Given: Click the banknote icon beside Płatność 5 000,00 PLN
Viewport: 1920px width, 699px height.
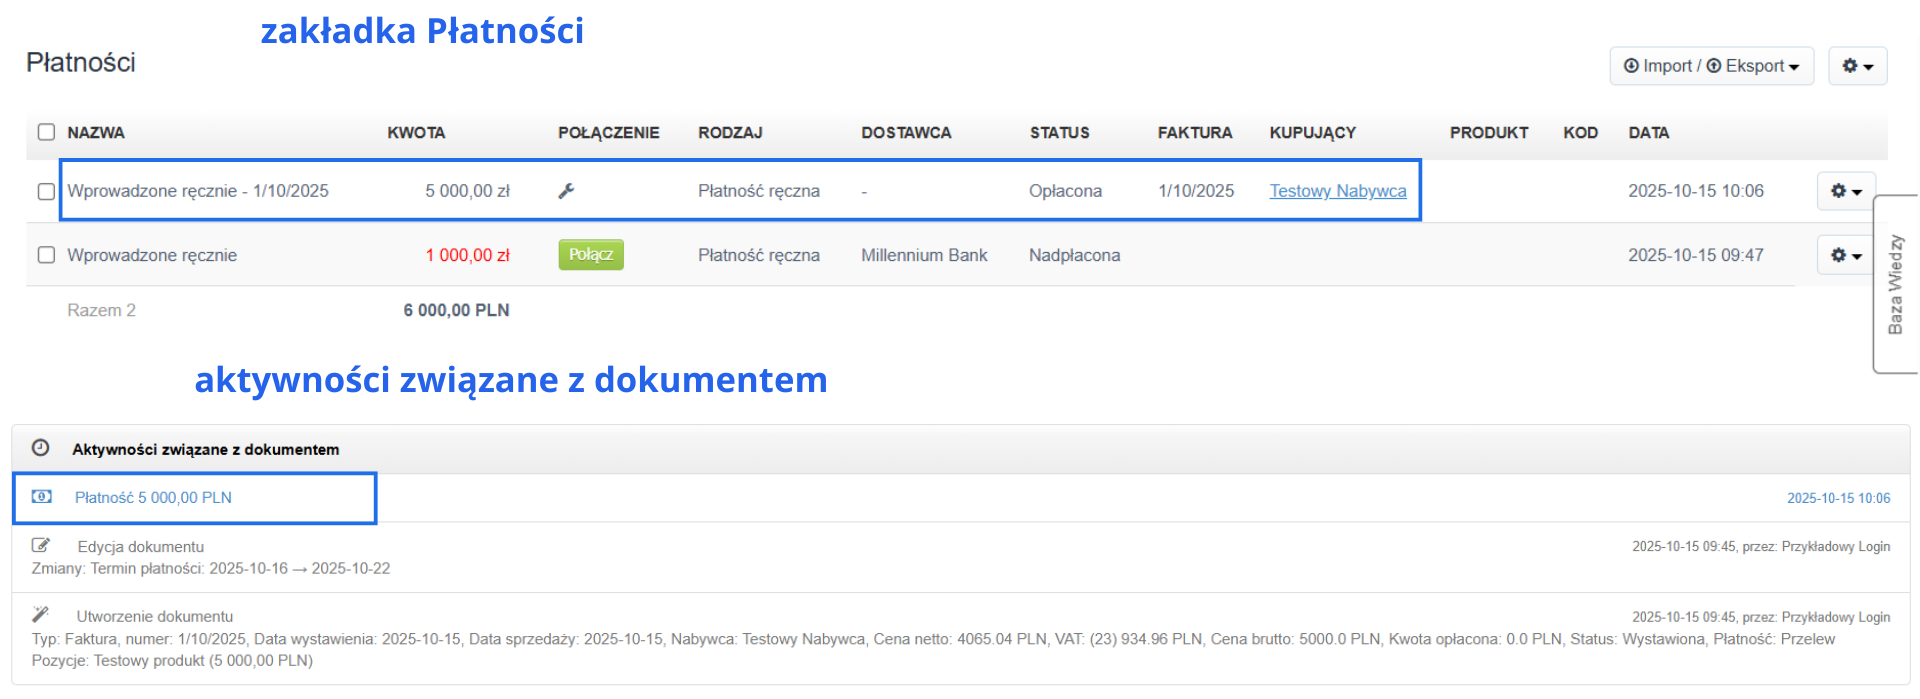Looking at the screenshot, I should click(x=41, y=497).
